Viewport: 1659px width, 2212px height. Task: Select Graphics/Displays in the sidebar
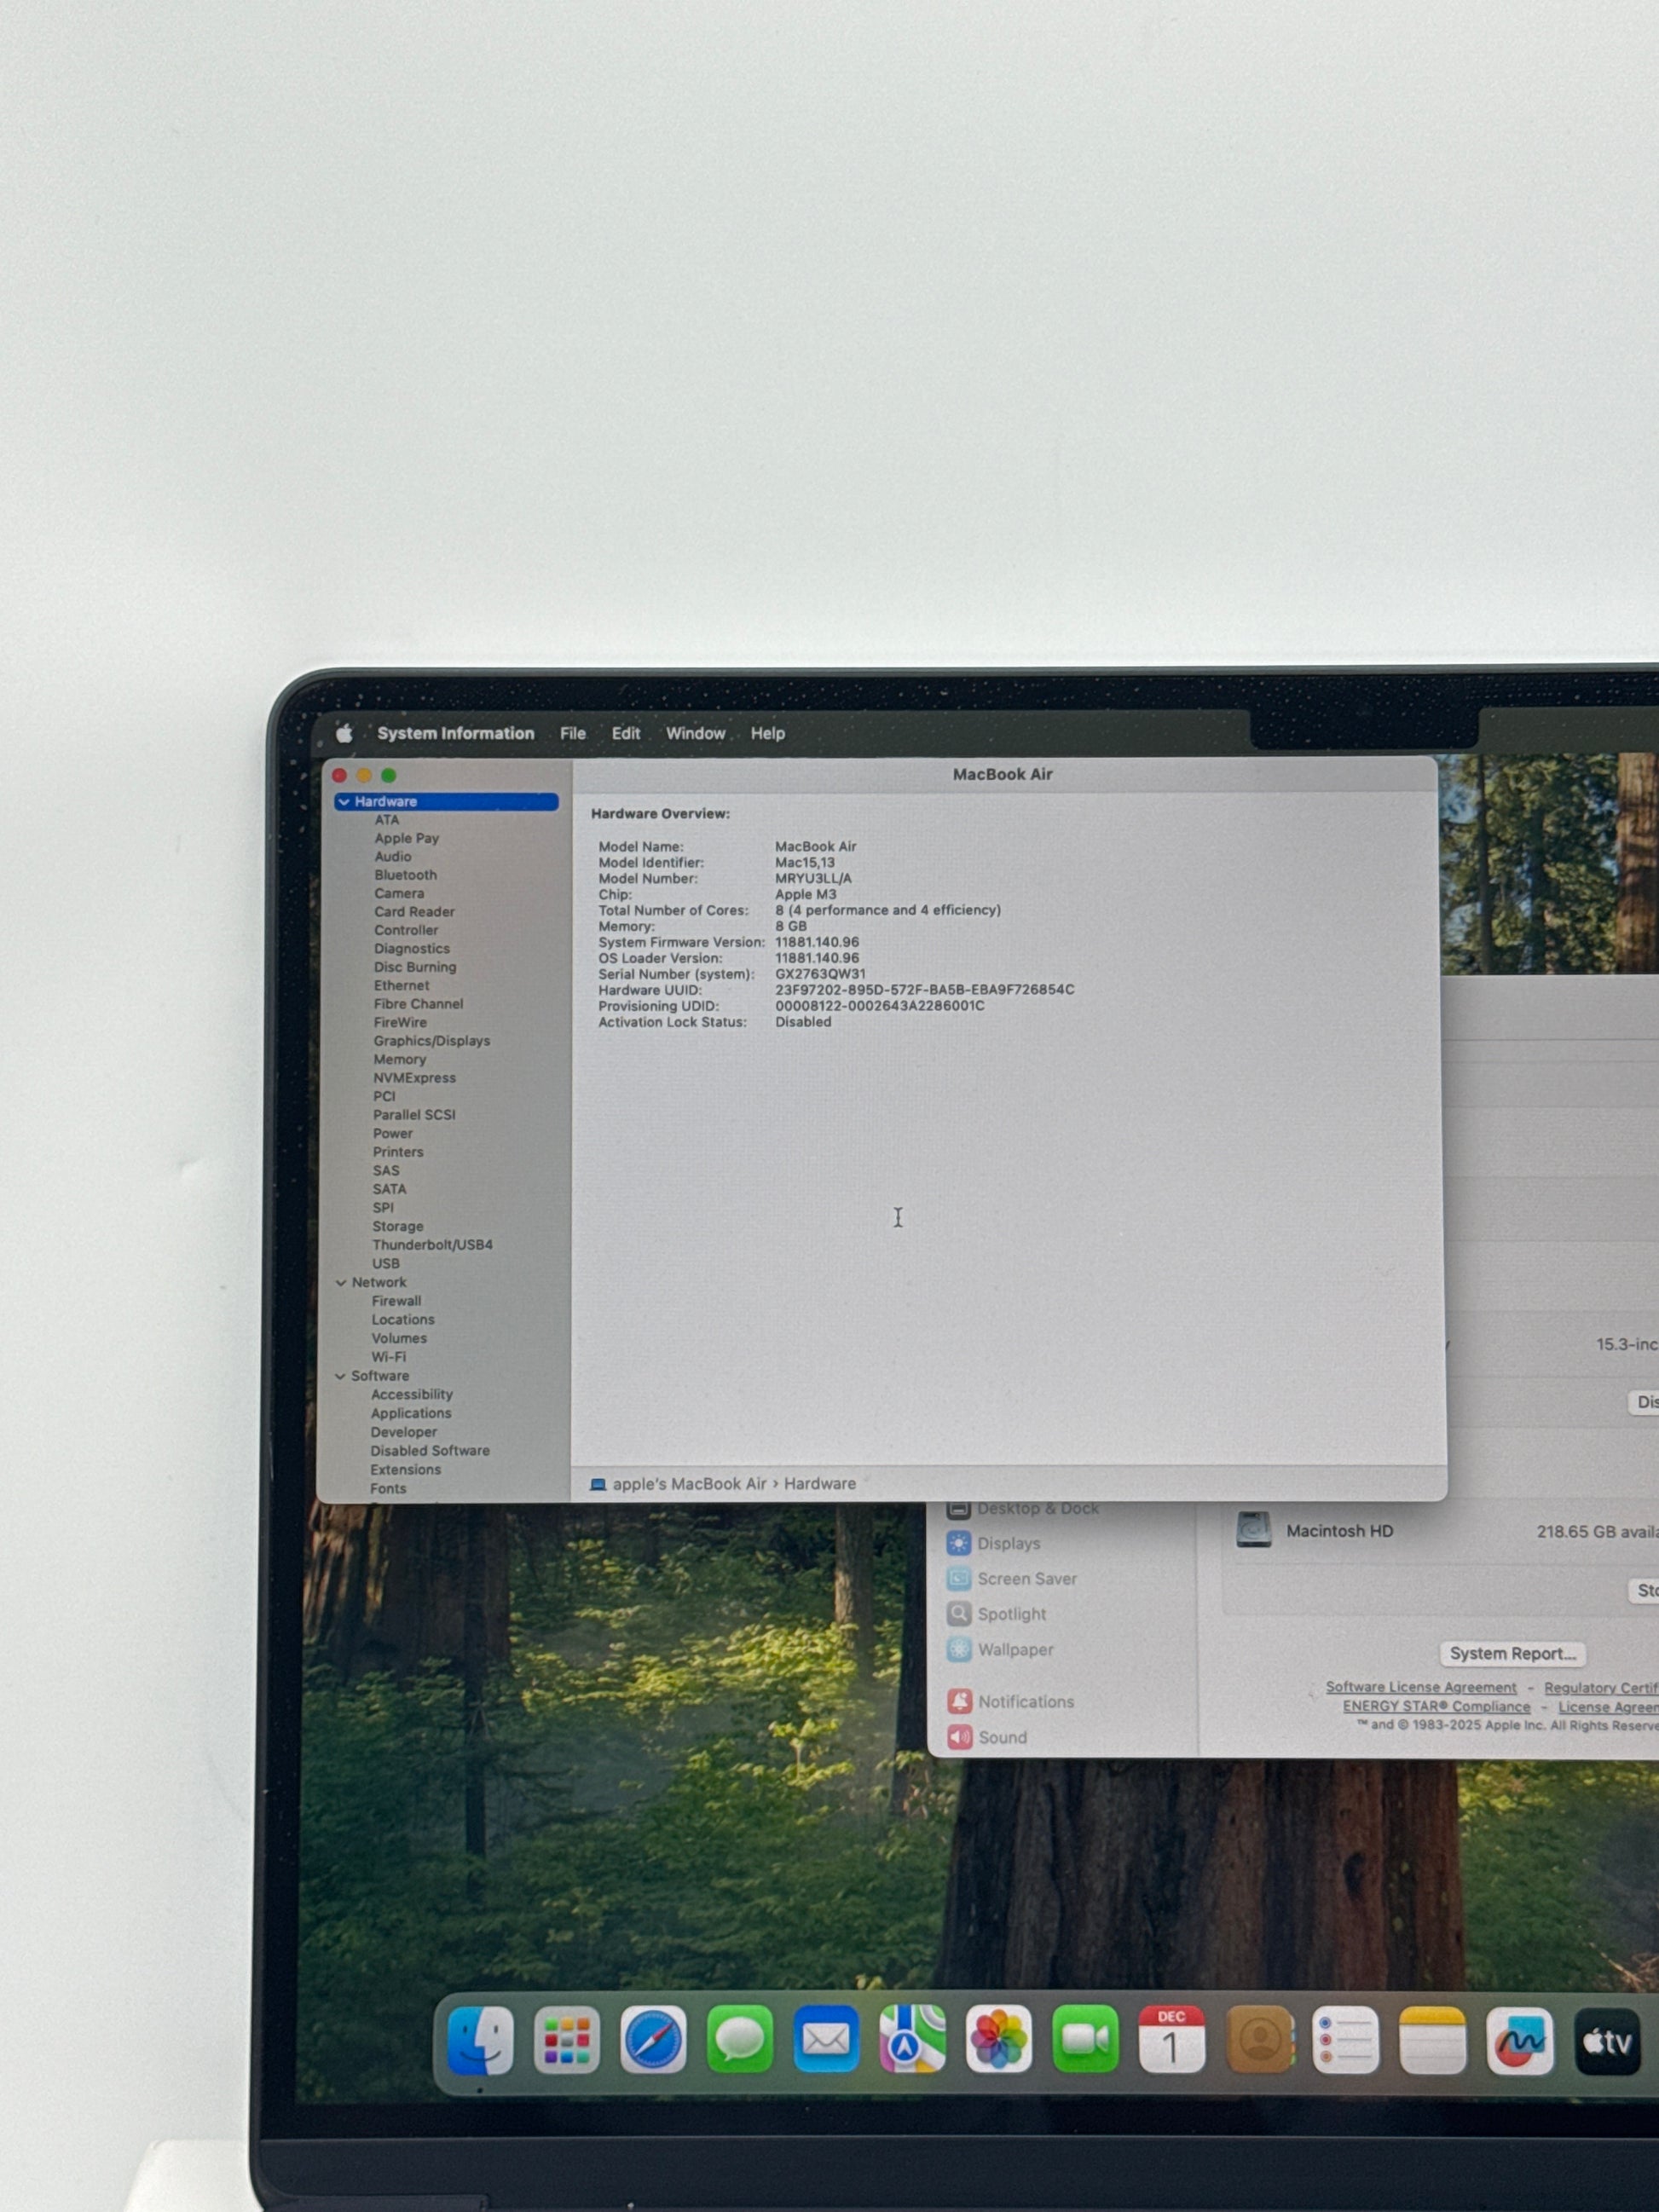click(431, 1041)
